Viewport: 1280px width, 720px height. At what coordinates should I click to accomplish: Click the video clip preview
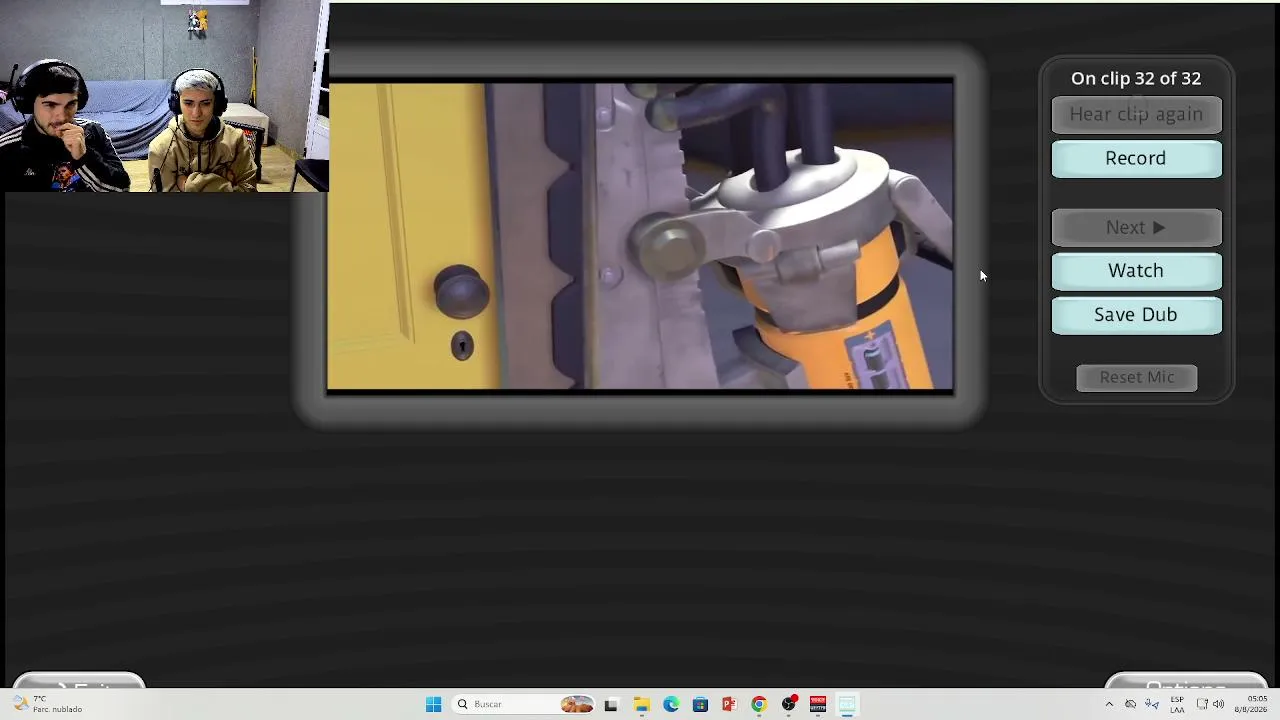(x=641, y=236)
